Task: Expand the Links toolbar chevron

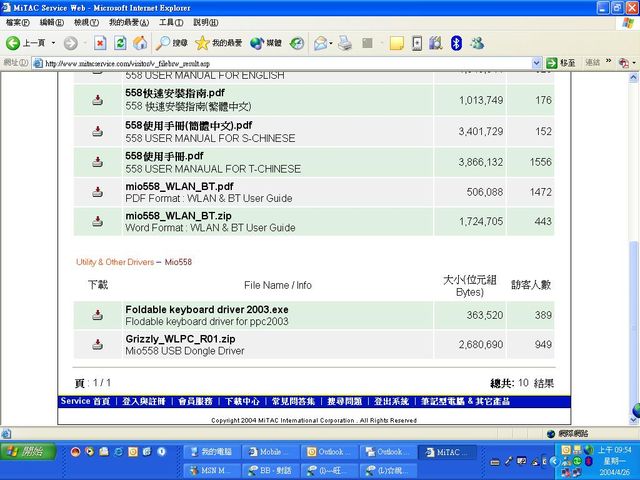Action: click(x=609, y=61)
